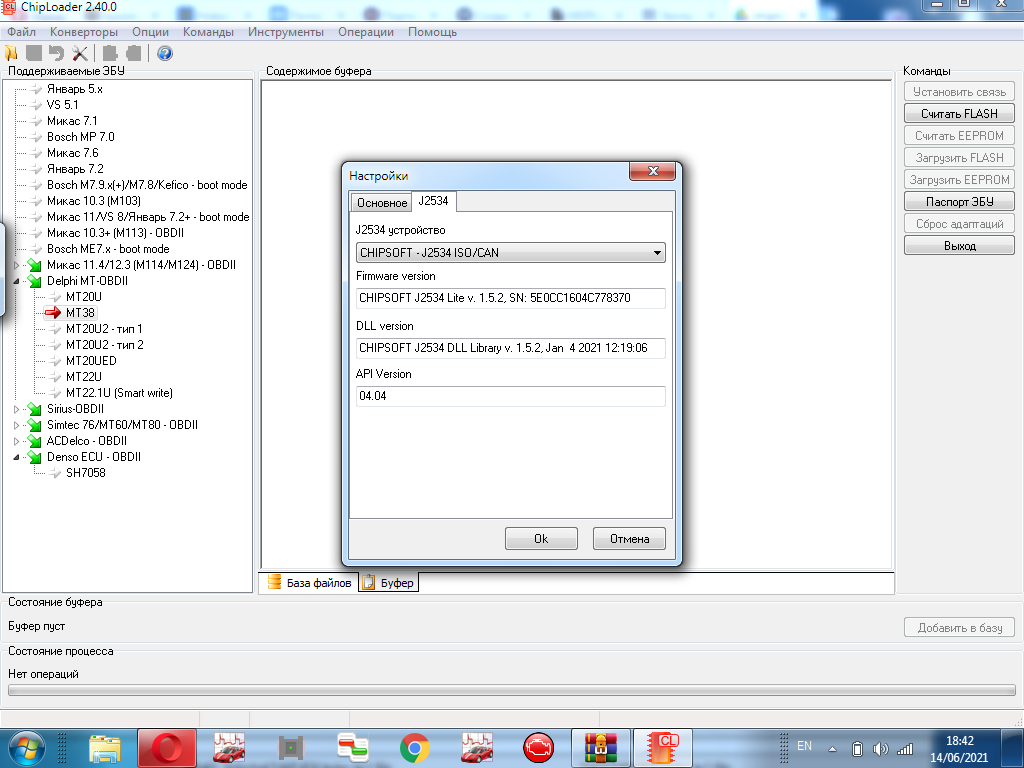Switch to the Основное tab in settings
Image resolution: width=1024 pixels, height=768 pixels.
[x=381, y=203]
